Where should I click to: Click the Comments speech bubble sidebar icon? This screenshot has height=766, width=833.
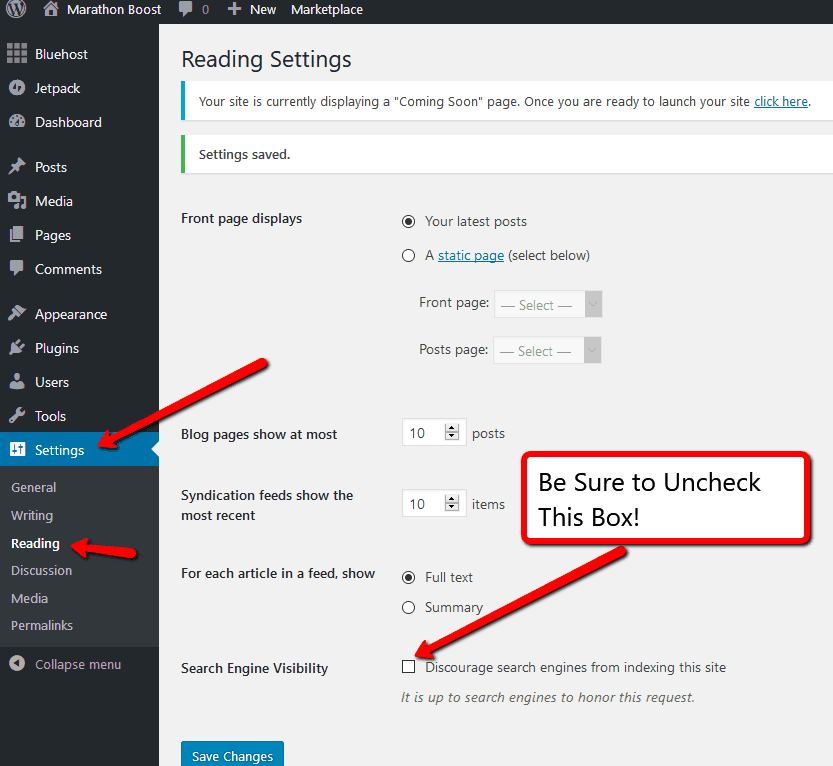click(17, 268)
